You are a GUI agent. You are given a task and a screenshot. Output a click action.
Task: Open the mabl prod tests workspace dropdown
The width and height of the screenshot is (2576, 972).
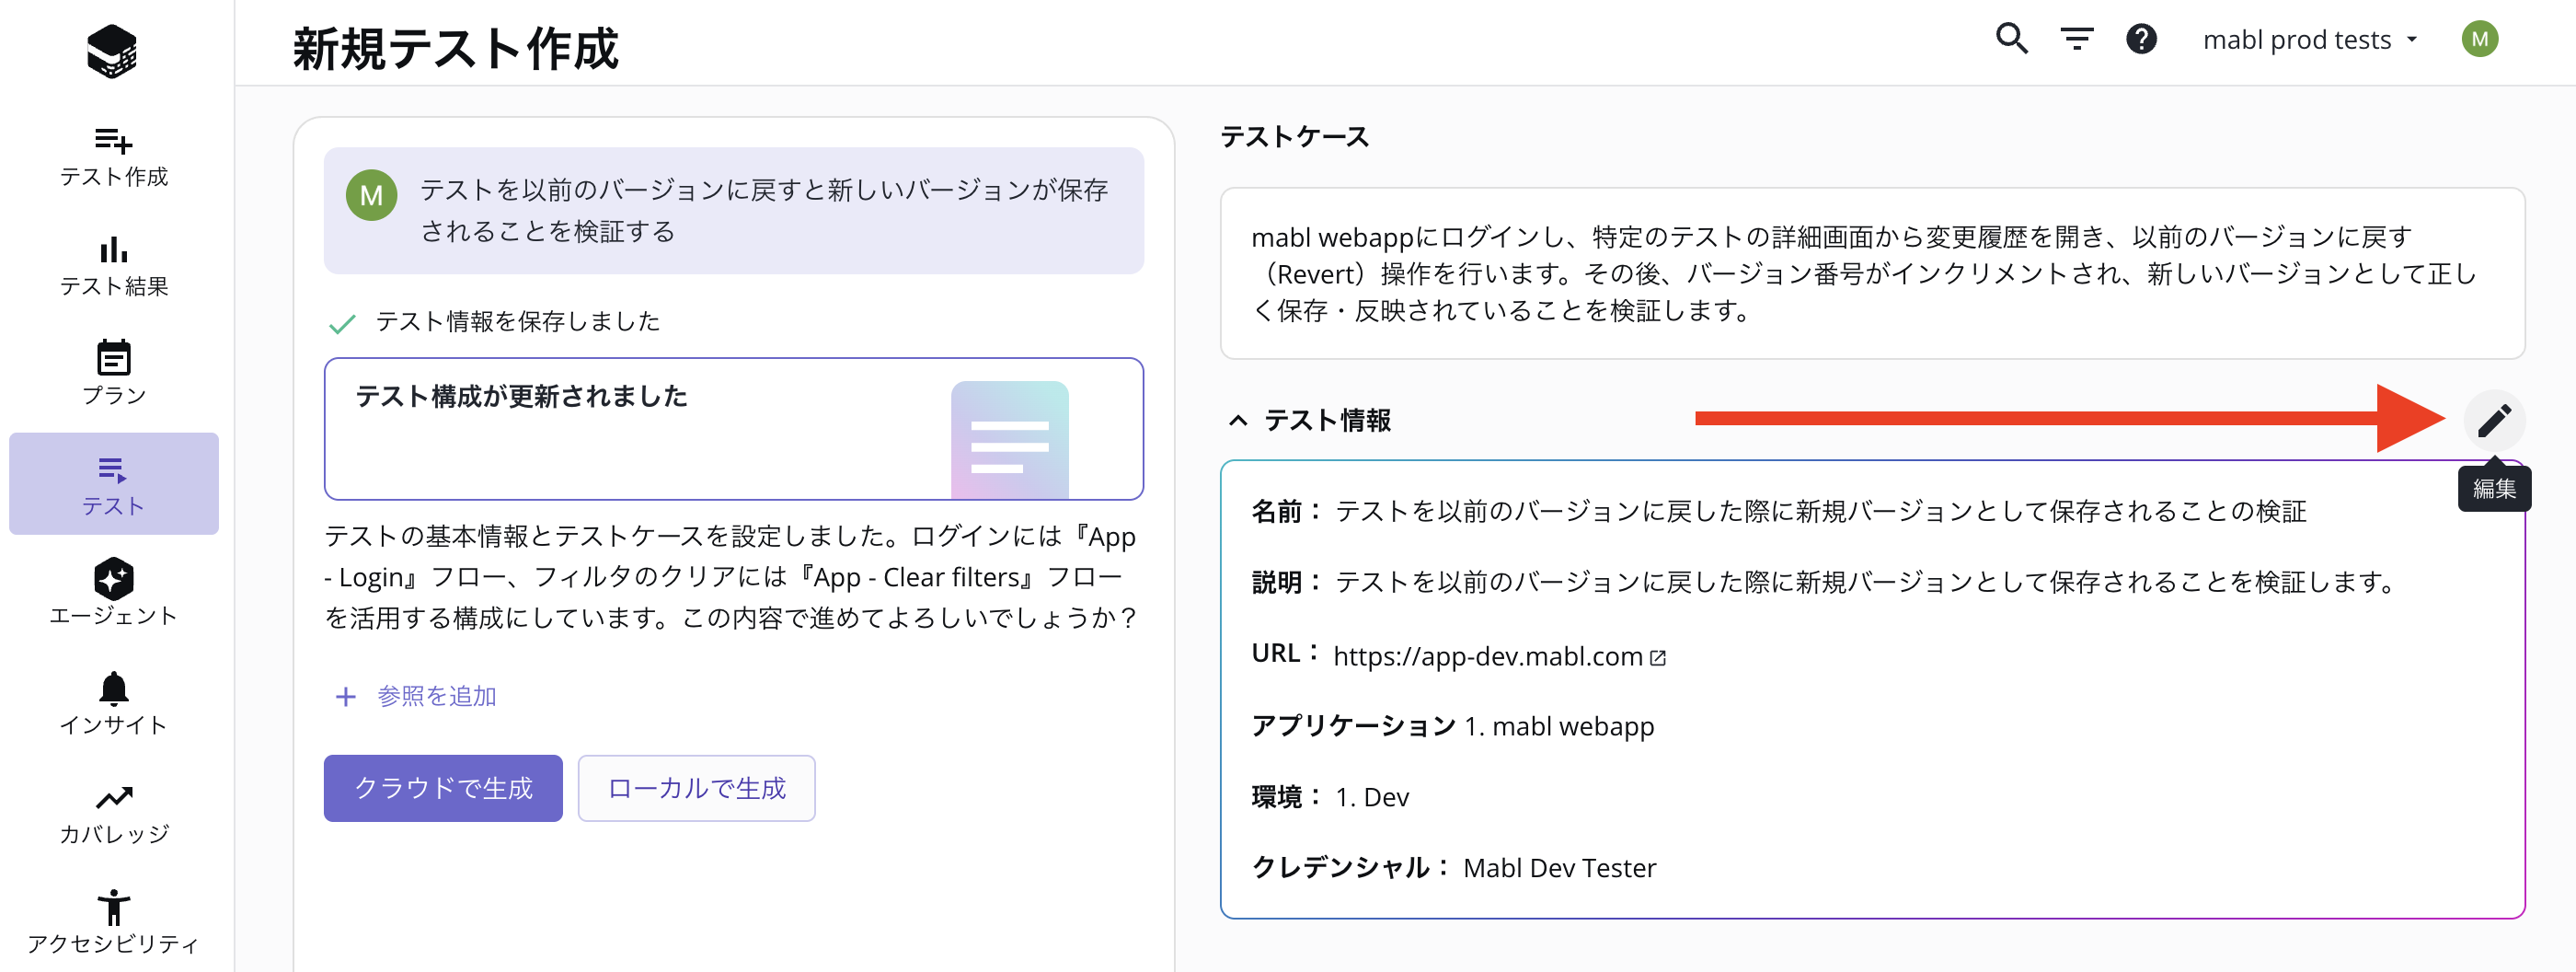[2310, 40]
